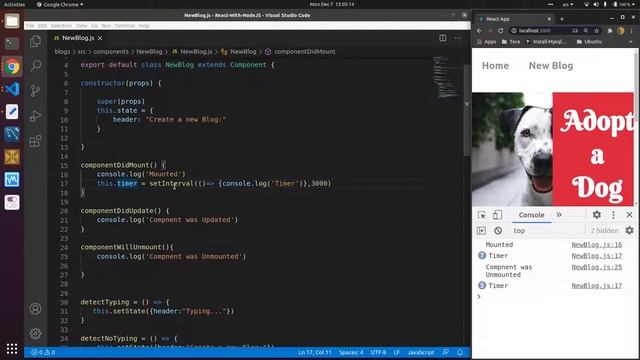Click Chrome's back button
The height and width of the screenshot is (360, 640).
pos(479,31)
